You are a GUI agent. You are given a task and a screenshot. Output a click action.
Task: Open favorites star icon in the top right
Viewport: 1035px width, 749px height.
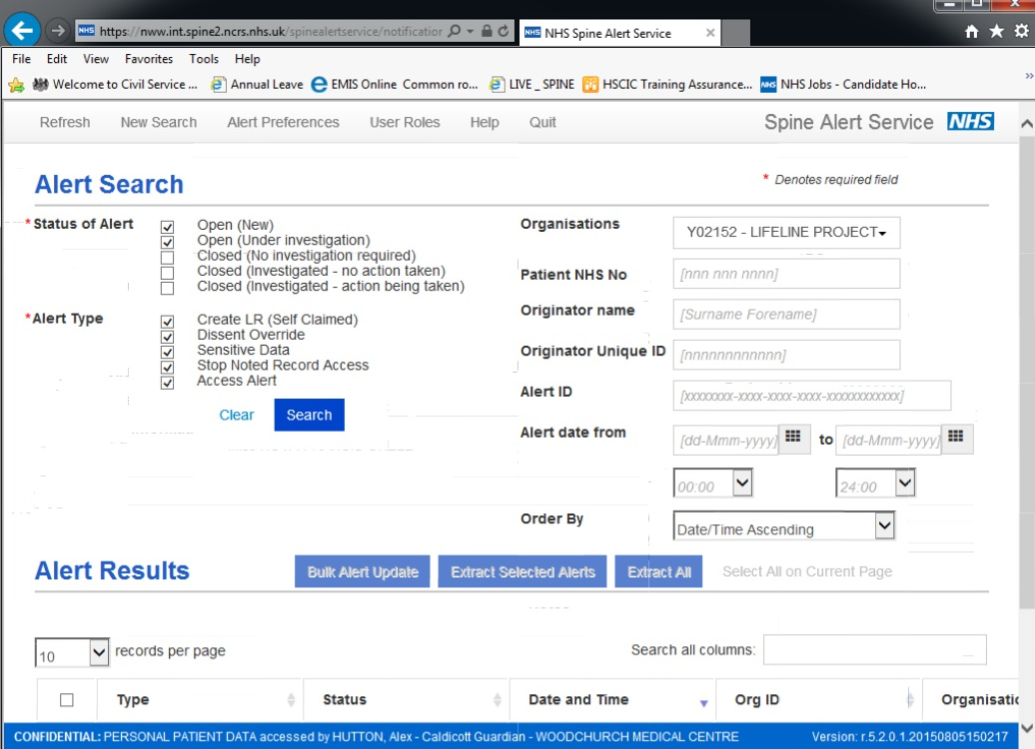(x=997, y=31)
